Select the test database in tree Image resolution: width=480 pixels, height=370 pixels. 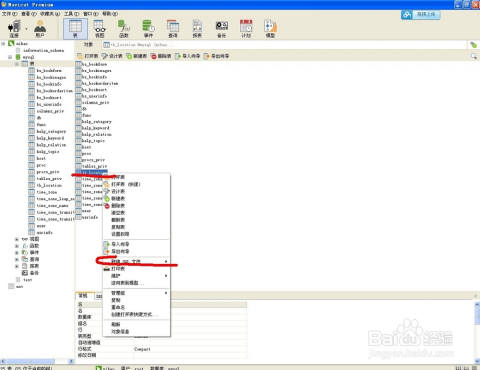pyautogui.click(x=28, y=280)
